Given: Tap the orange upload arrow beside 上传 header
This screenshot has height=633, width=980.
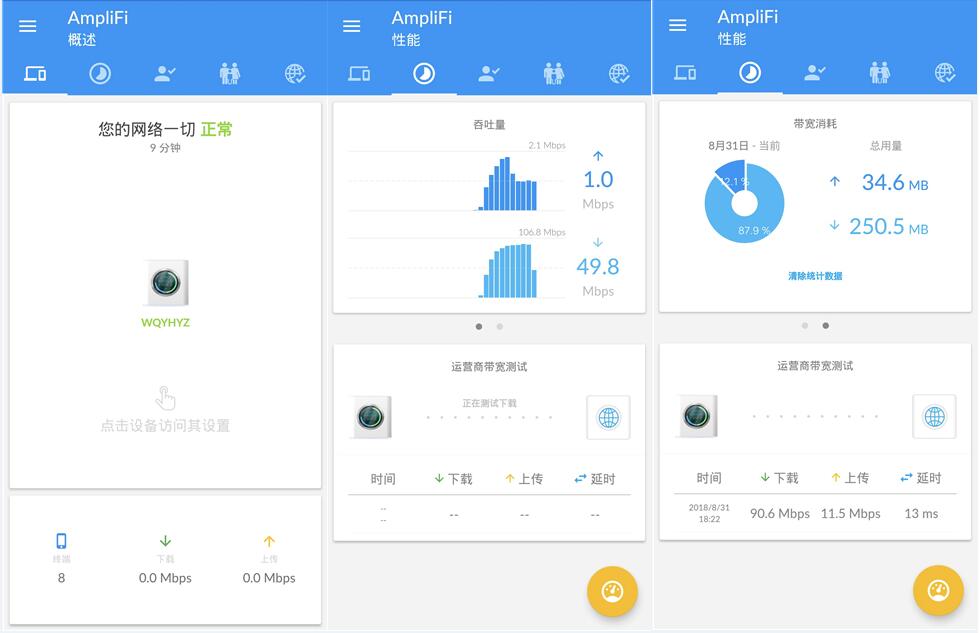Looking at the screenshot, I should tap(513, 478).
